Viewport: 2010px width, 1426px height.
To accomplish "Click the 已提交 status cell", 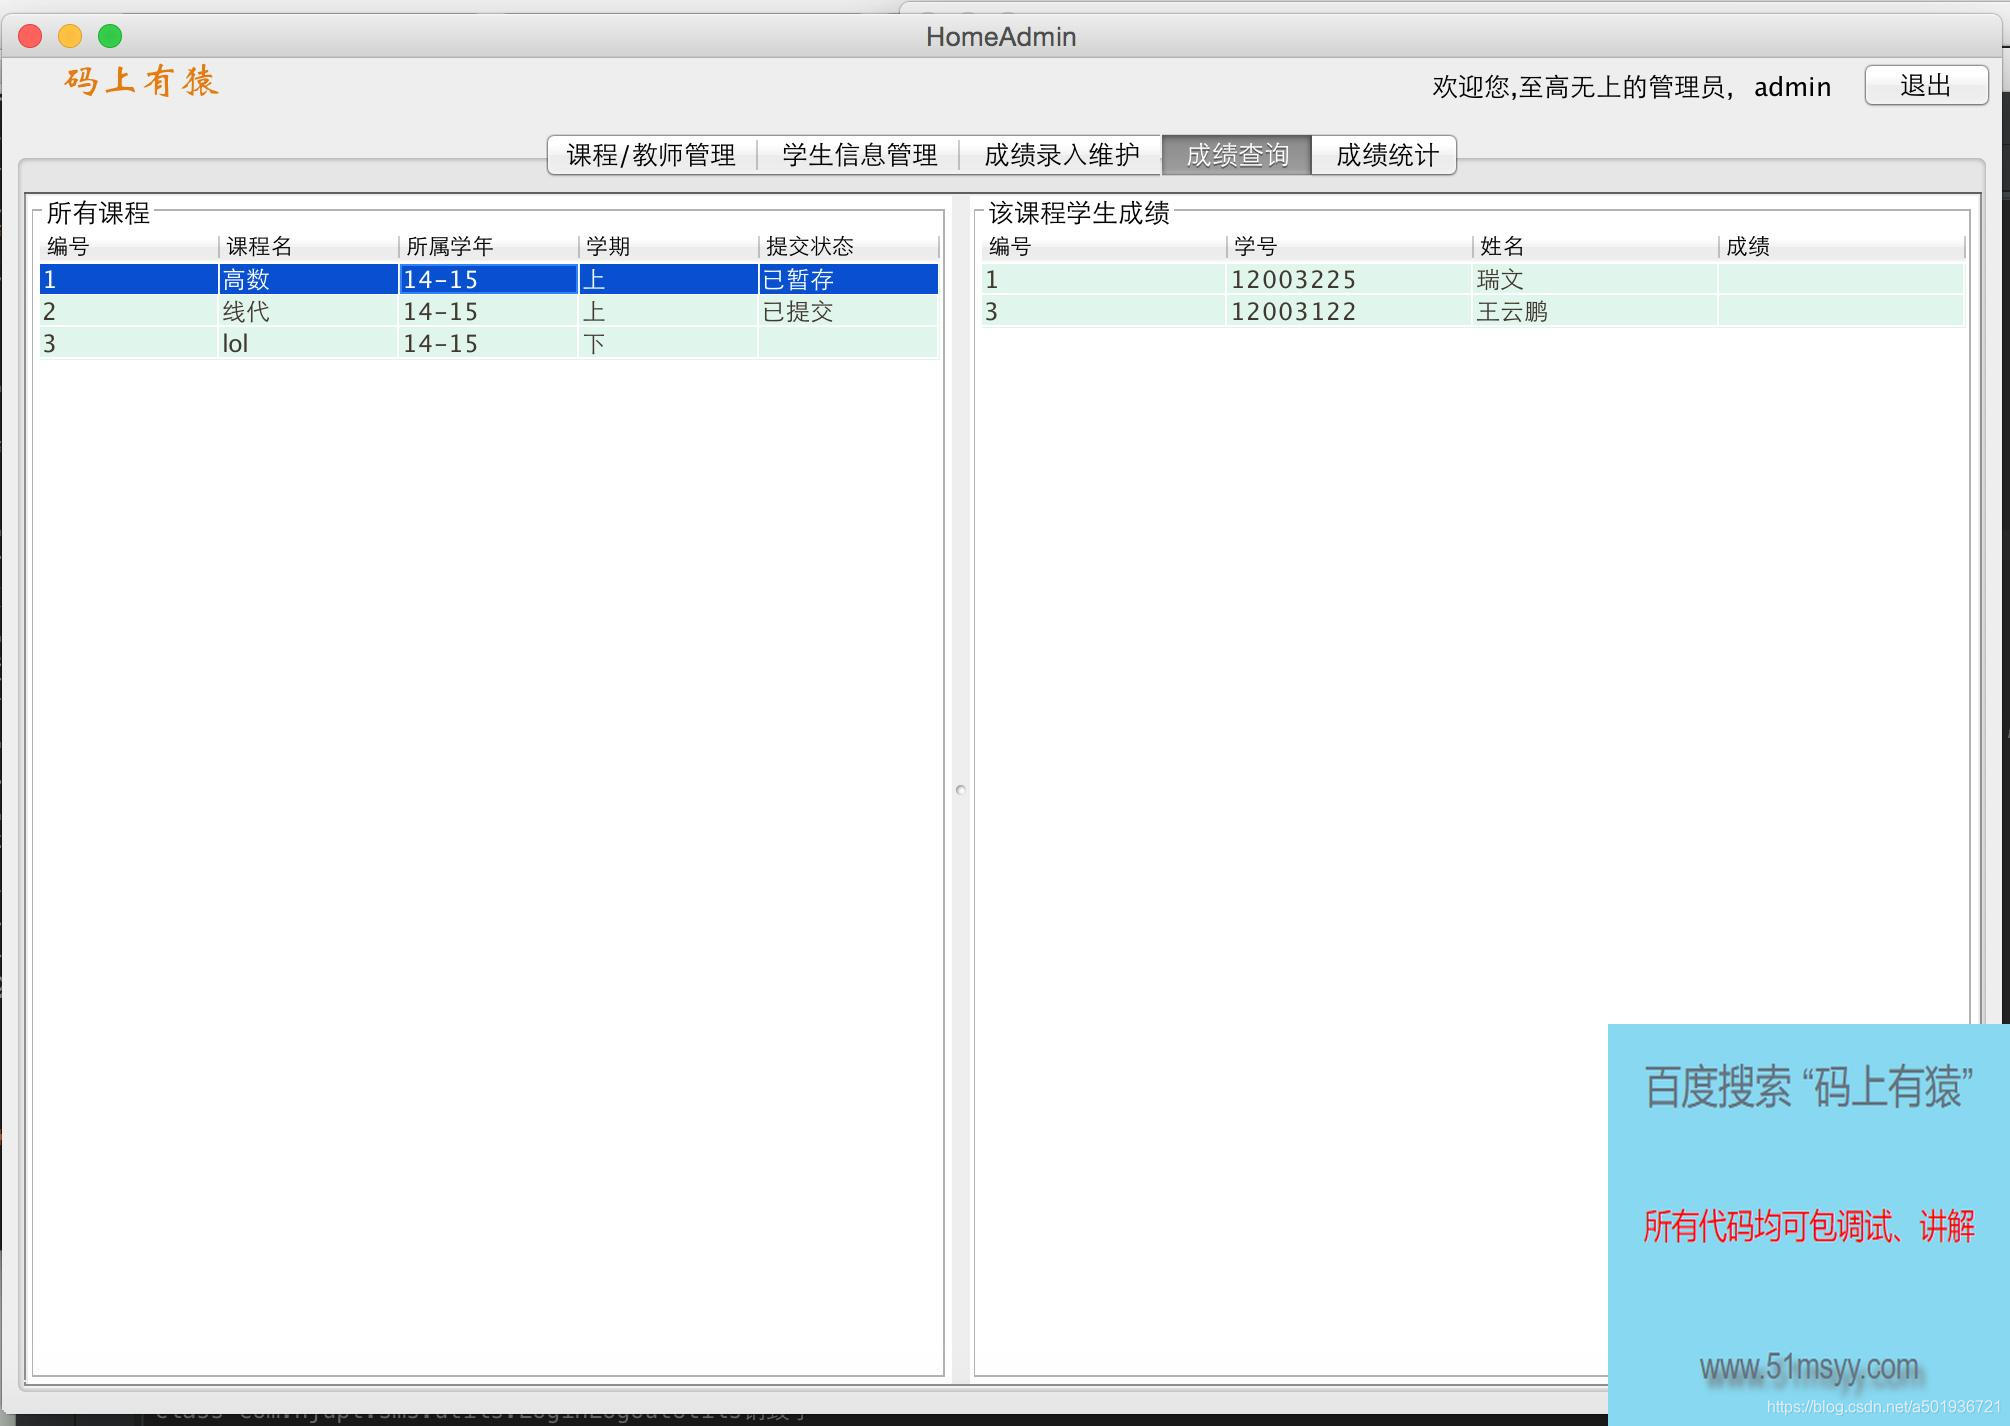I will (849, 311).
